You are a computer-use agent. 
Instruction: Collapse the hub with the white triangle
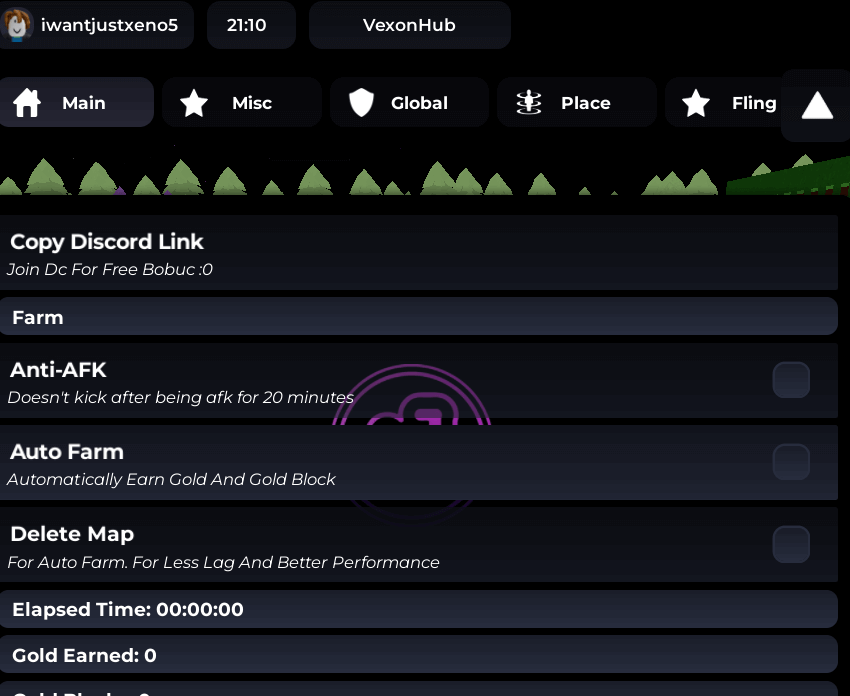817,105
